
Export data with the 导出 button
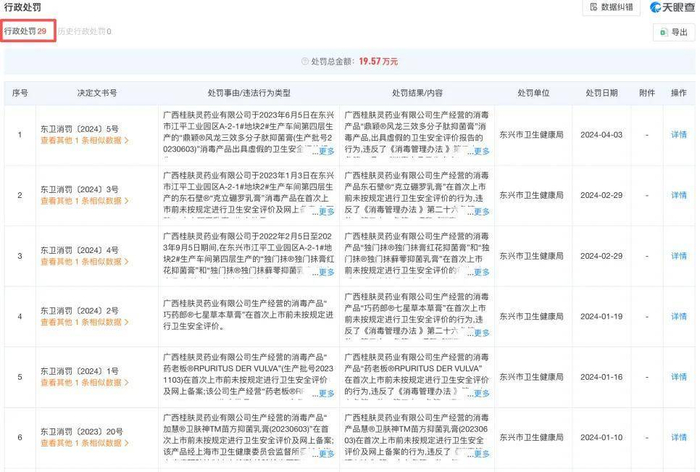[x=674, y=32]
